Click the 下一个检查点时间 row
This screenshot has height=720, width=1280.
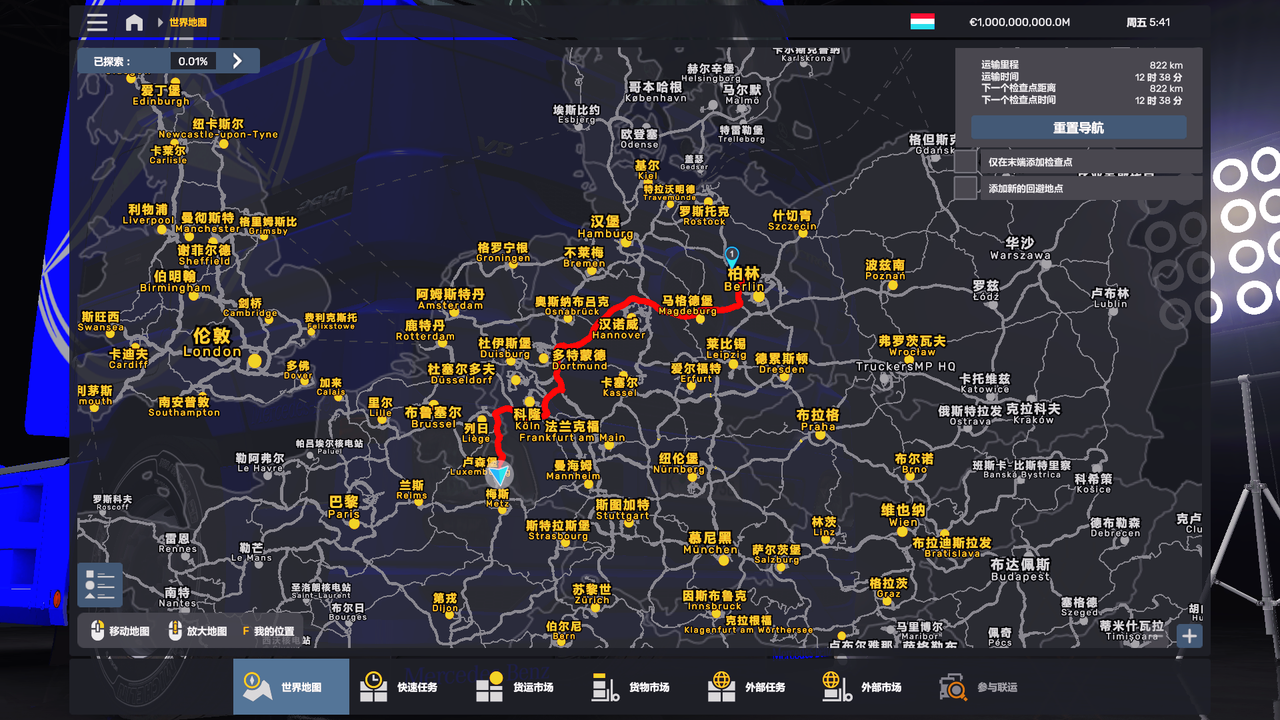[1081, 100]
